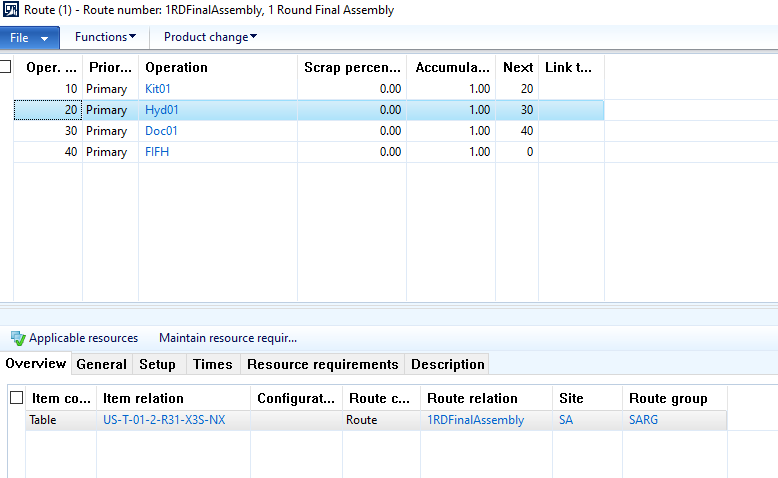Sort by the Operation column header
778x478 pixels.
tap(218, 68)
